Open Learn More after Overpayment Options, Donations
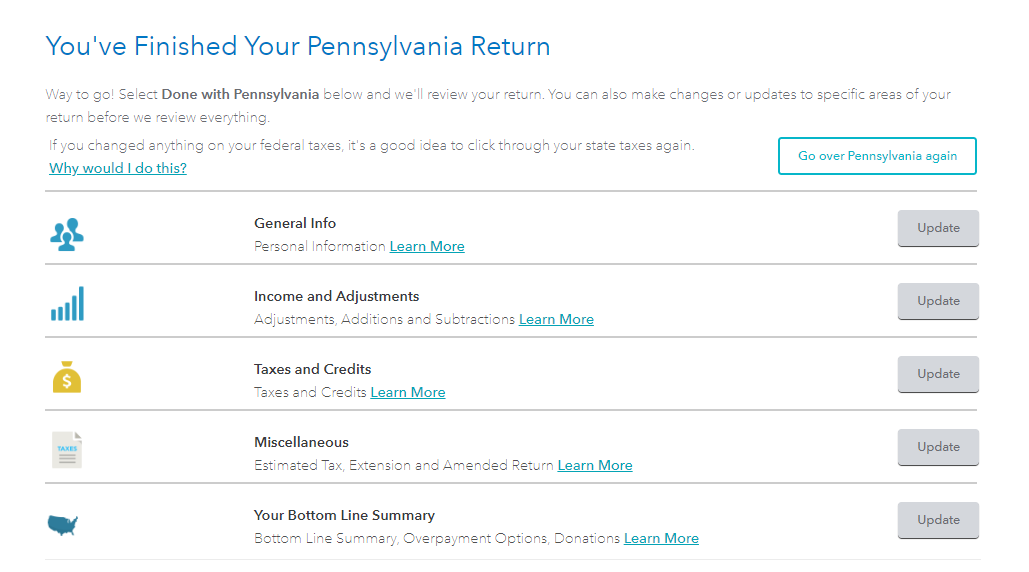The width and height of the screenshot is (1029, 572). [661, 538]
